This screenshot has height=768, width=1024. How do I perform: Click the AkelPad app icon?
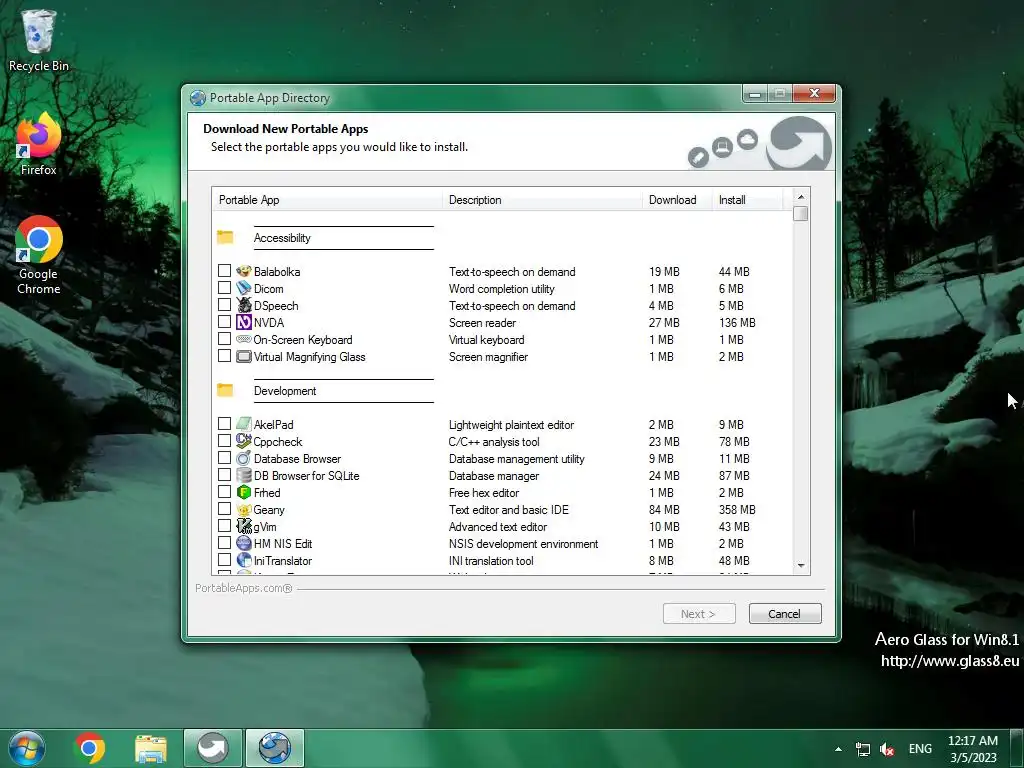(244, 424)
